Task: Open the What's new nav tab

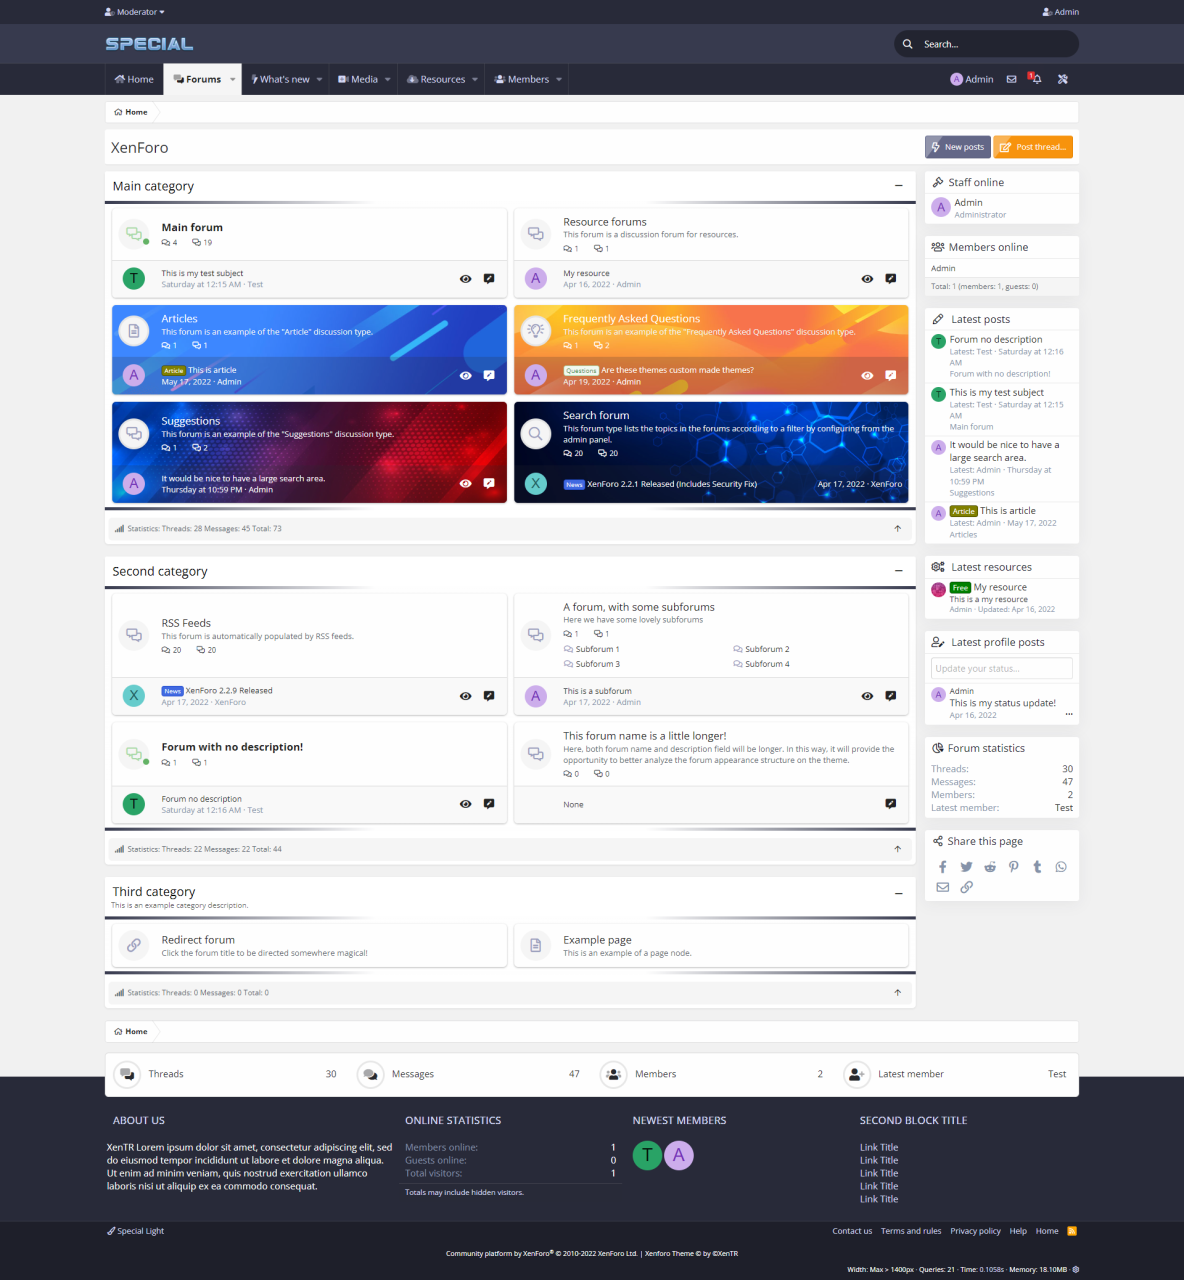Action: pyautogui.click(x=280, y=79)
